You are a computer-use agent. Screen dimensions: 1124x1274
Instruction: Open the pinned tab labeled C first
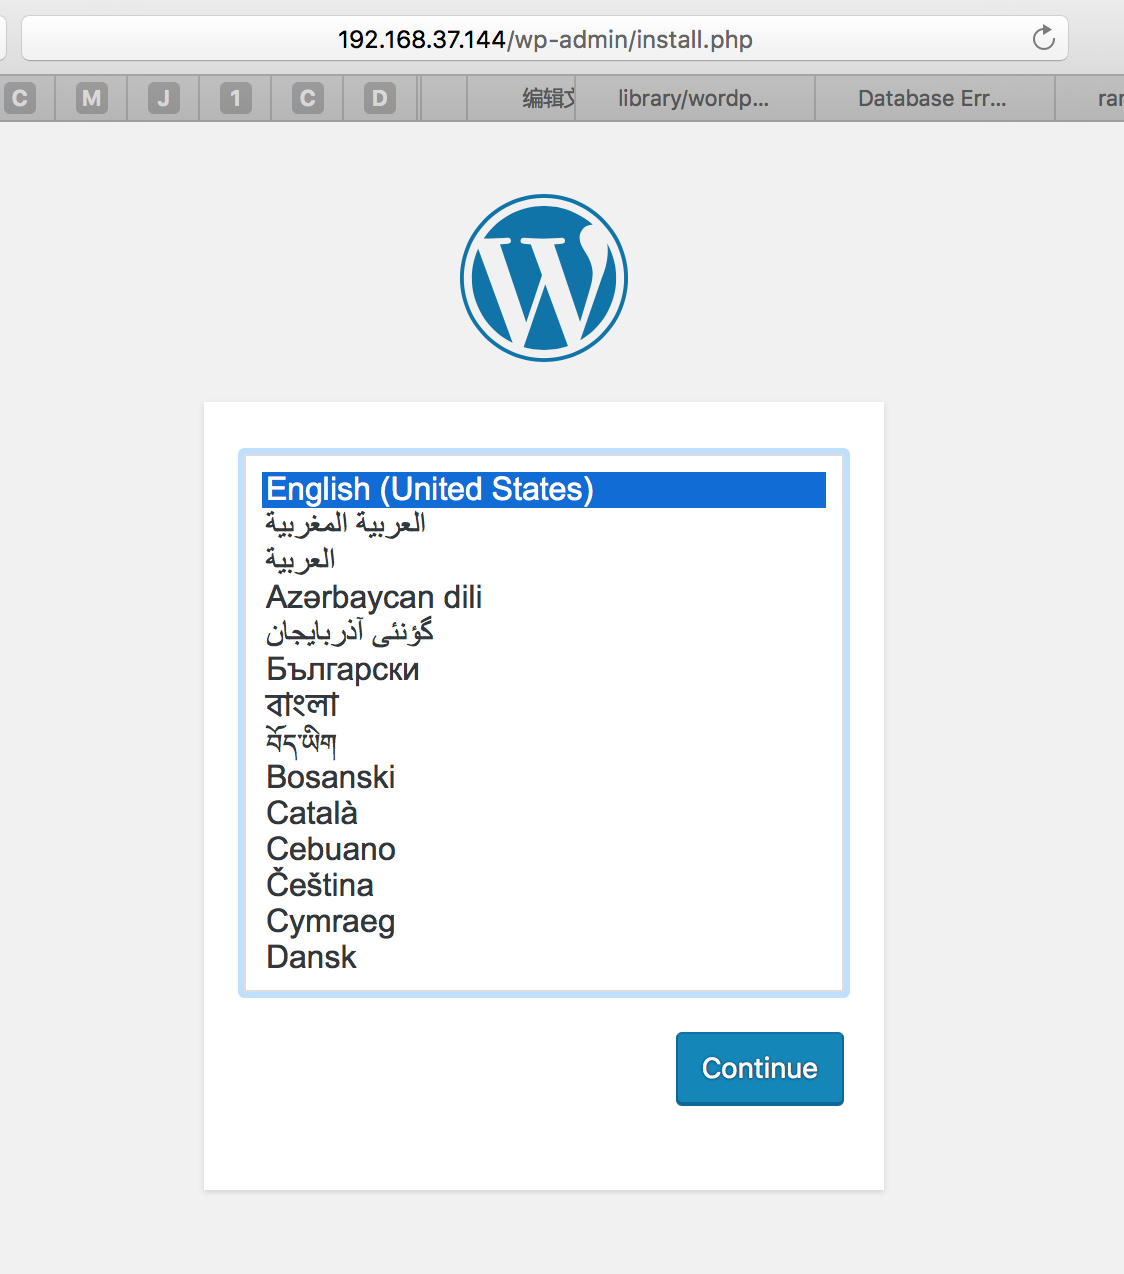pos(19,98)
